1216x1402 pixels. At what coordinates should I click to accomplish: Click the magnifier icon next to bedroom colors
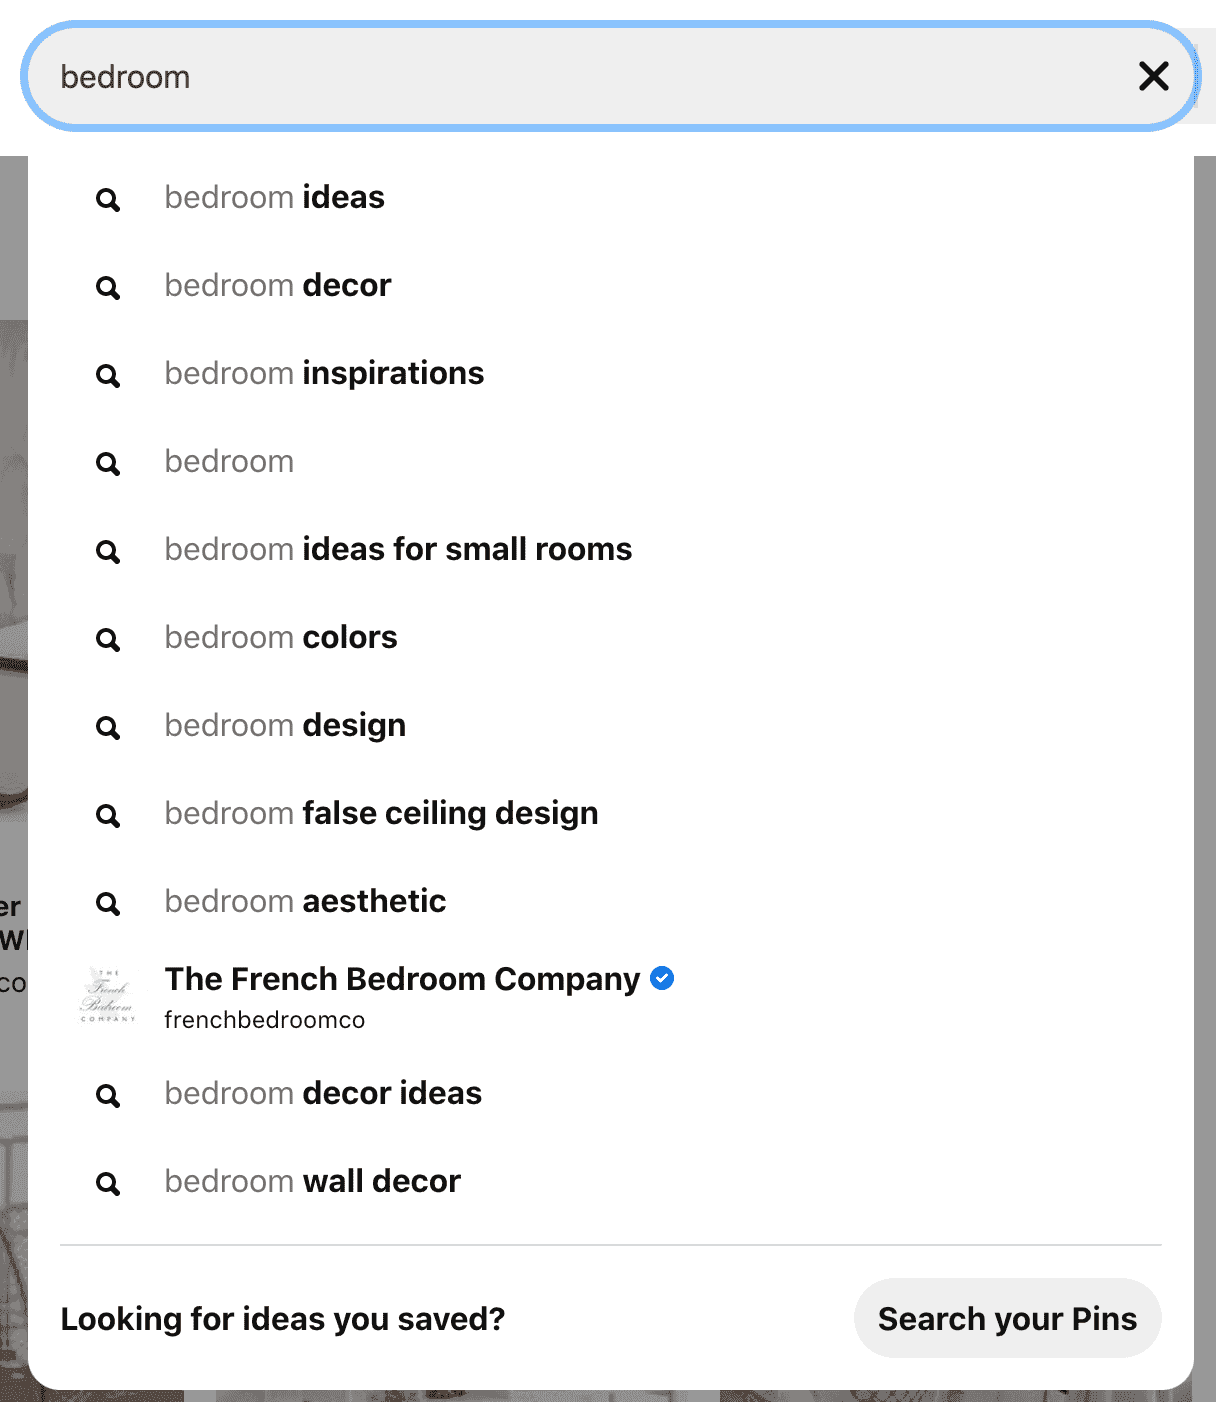click(107, 639)
